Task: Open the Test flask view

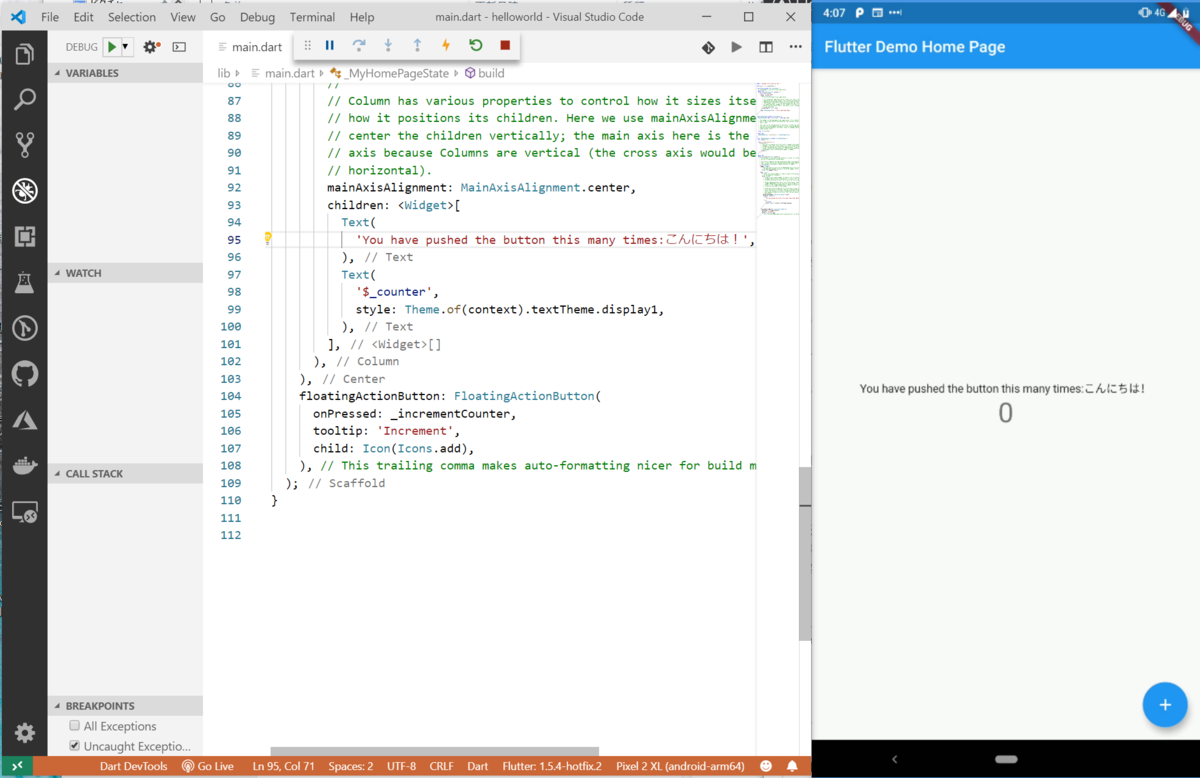Action: tap(24, 282)
